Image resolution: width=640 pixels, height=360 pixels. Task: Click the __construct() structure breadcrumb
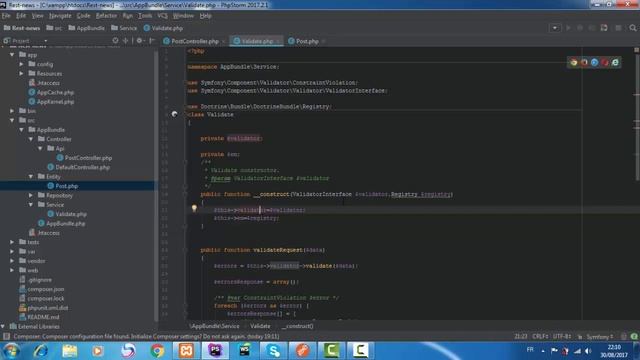pos(299,326)
